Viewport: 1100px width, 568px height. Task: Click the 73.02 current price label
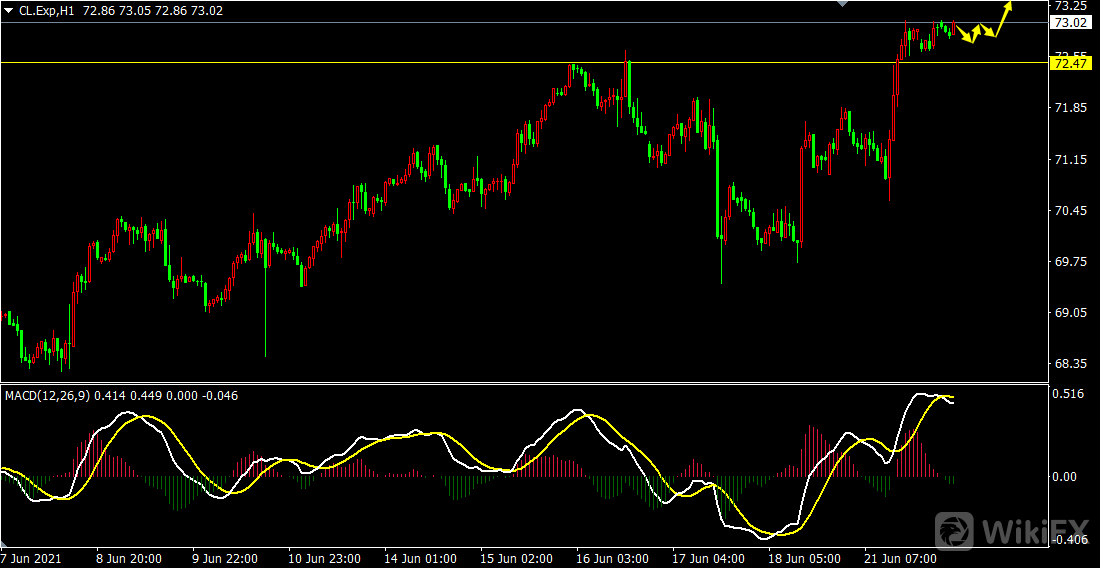tap(1071, 22)
